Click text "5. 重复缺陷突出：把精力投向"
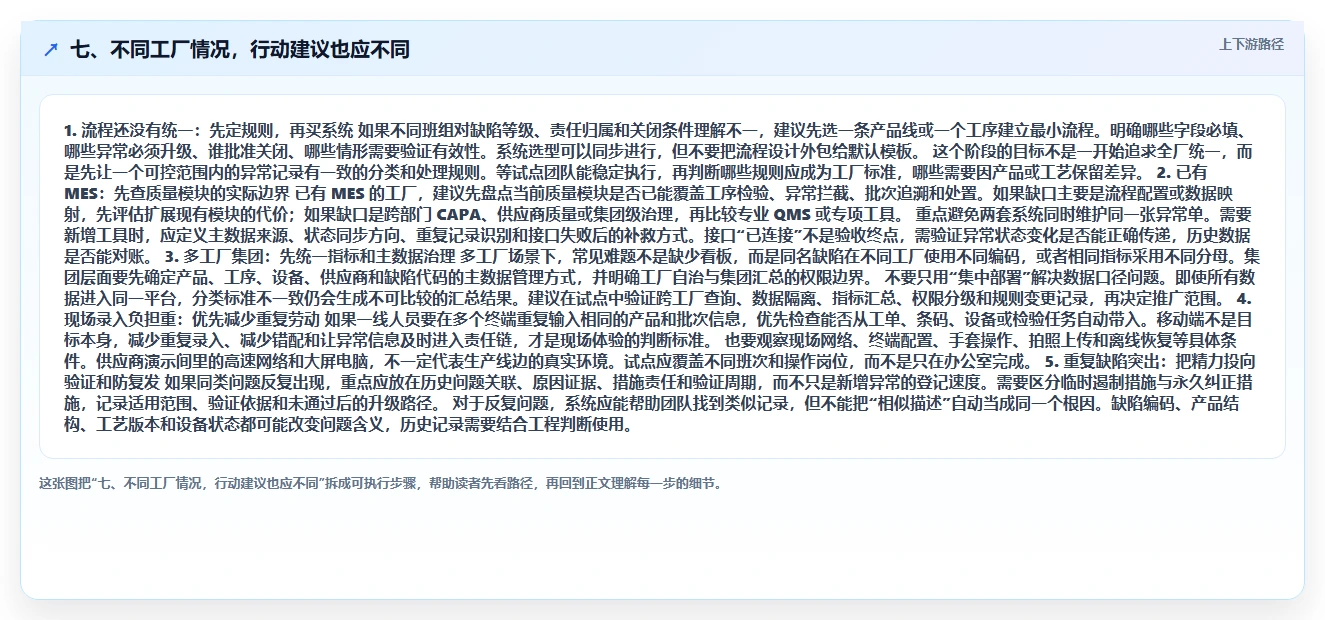1325x620 pixels. pos(1150,361)
